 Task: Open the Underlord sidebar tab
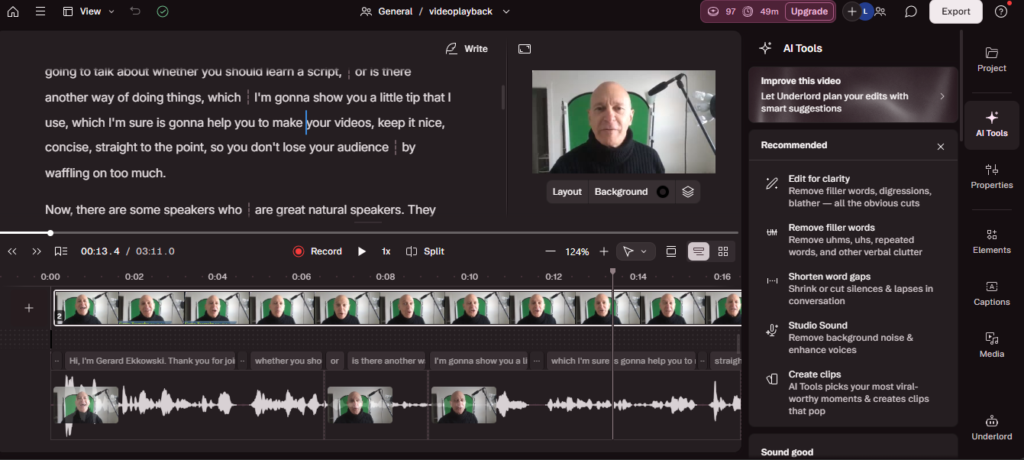pyautogui.click(x=991, y=428)
